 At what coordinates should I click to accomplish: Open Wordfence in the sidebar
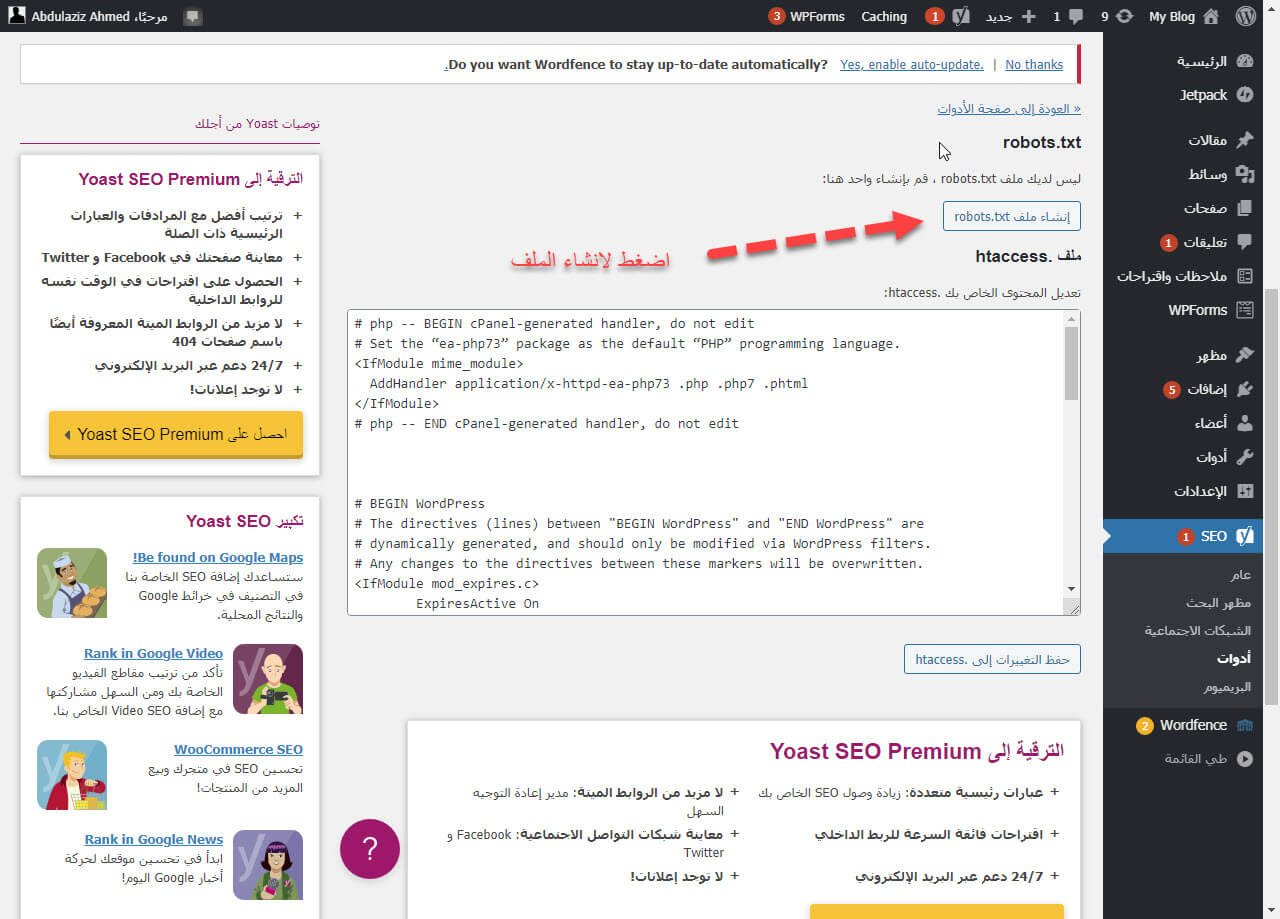coord(1192,725)
